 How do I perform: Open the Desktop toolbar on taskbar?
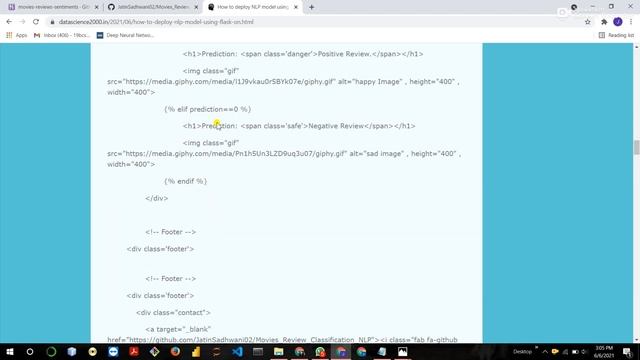coord(522,351)
